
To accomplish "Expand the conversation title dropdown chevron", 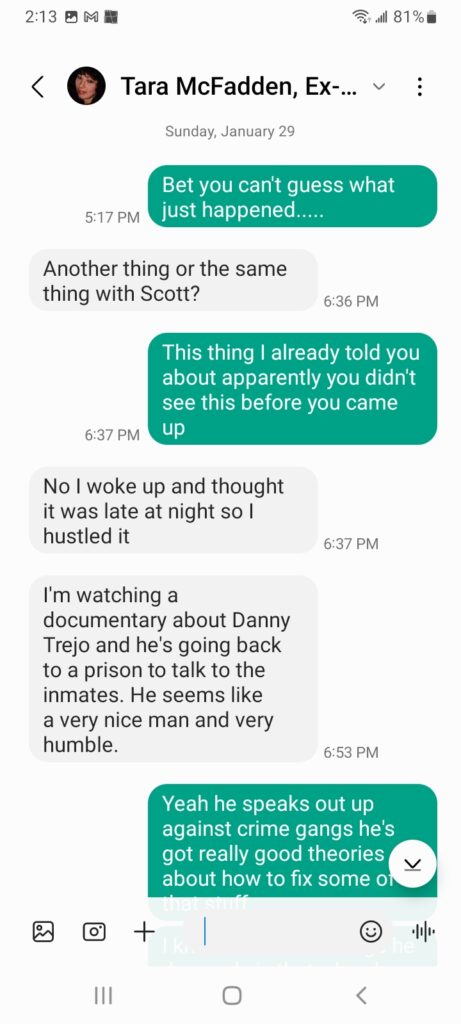I will [x=379, y=86].
